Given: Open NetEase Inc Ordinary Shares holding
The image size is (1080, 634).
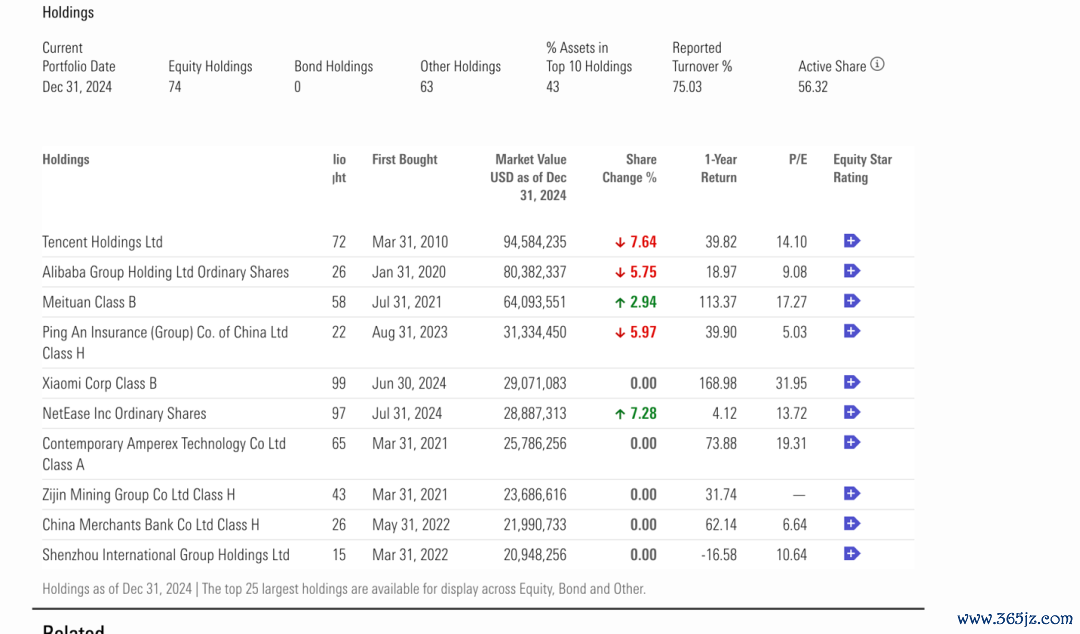Looking at the screenshot, I should 124,413.
